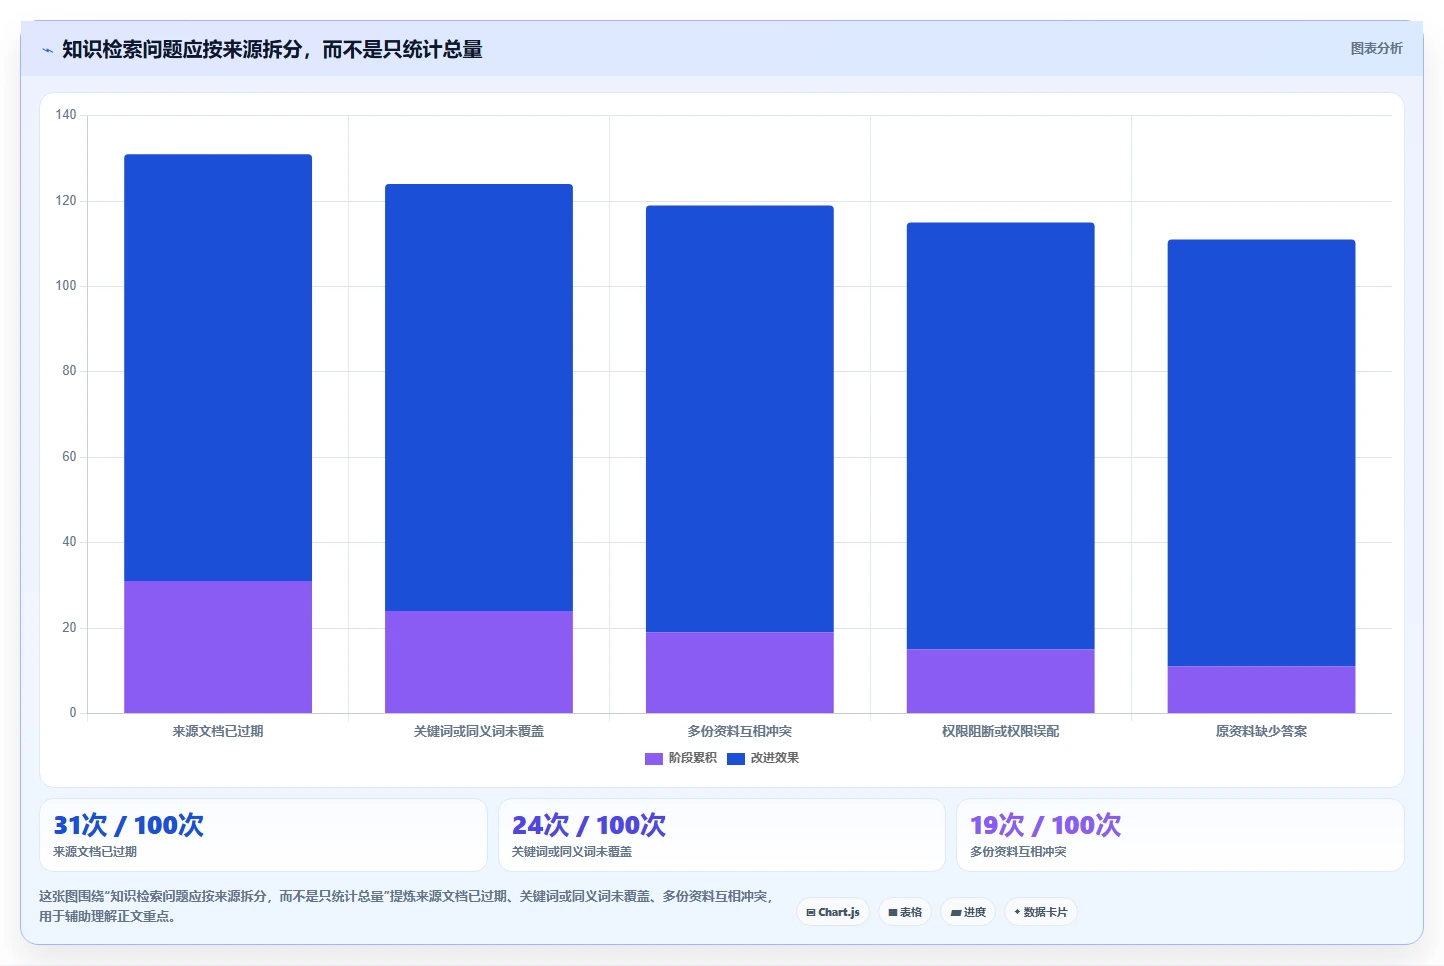Click the description paragraph starting with 这张图围绕
This screenshot has height=966, width=1444.
(406, 906)
